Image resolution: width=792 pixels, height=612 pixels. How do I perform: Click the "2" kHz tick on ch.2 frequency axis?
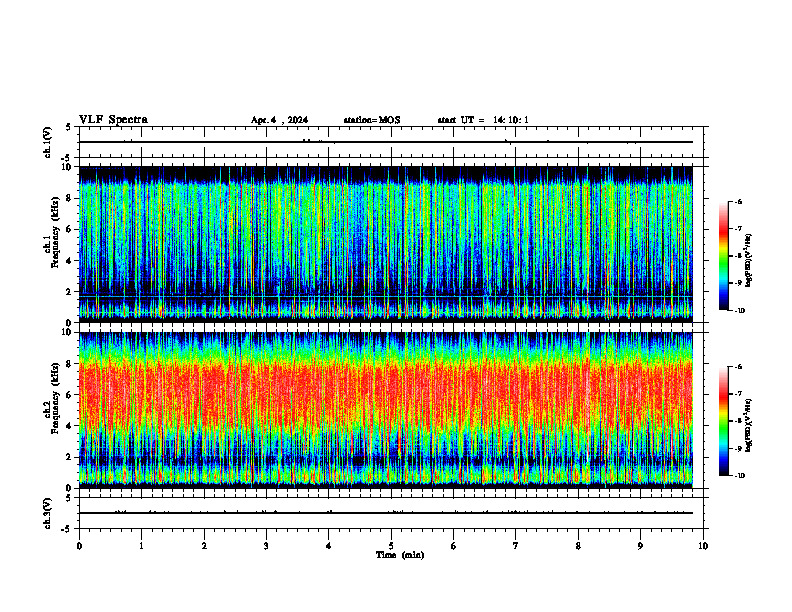pos(69,457)
